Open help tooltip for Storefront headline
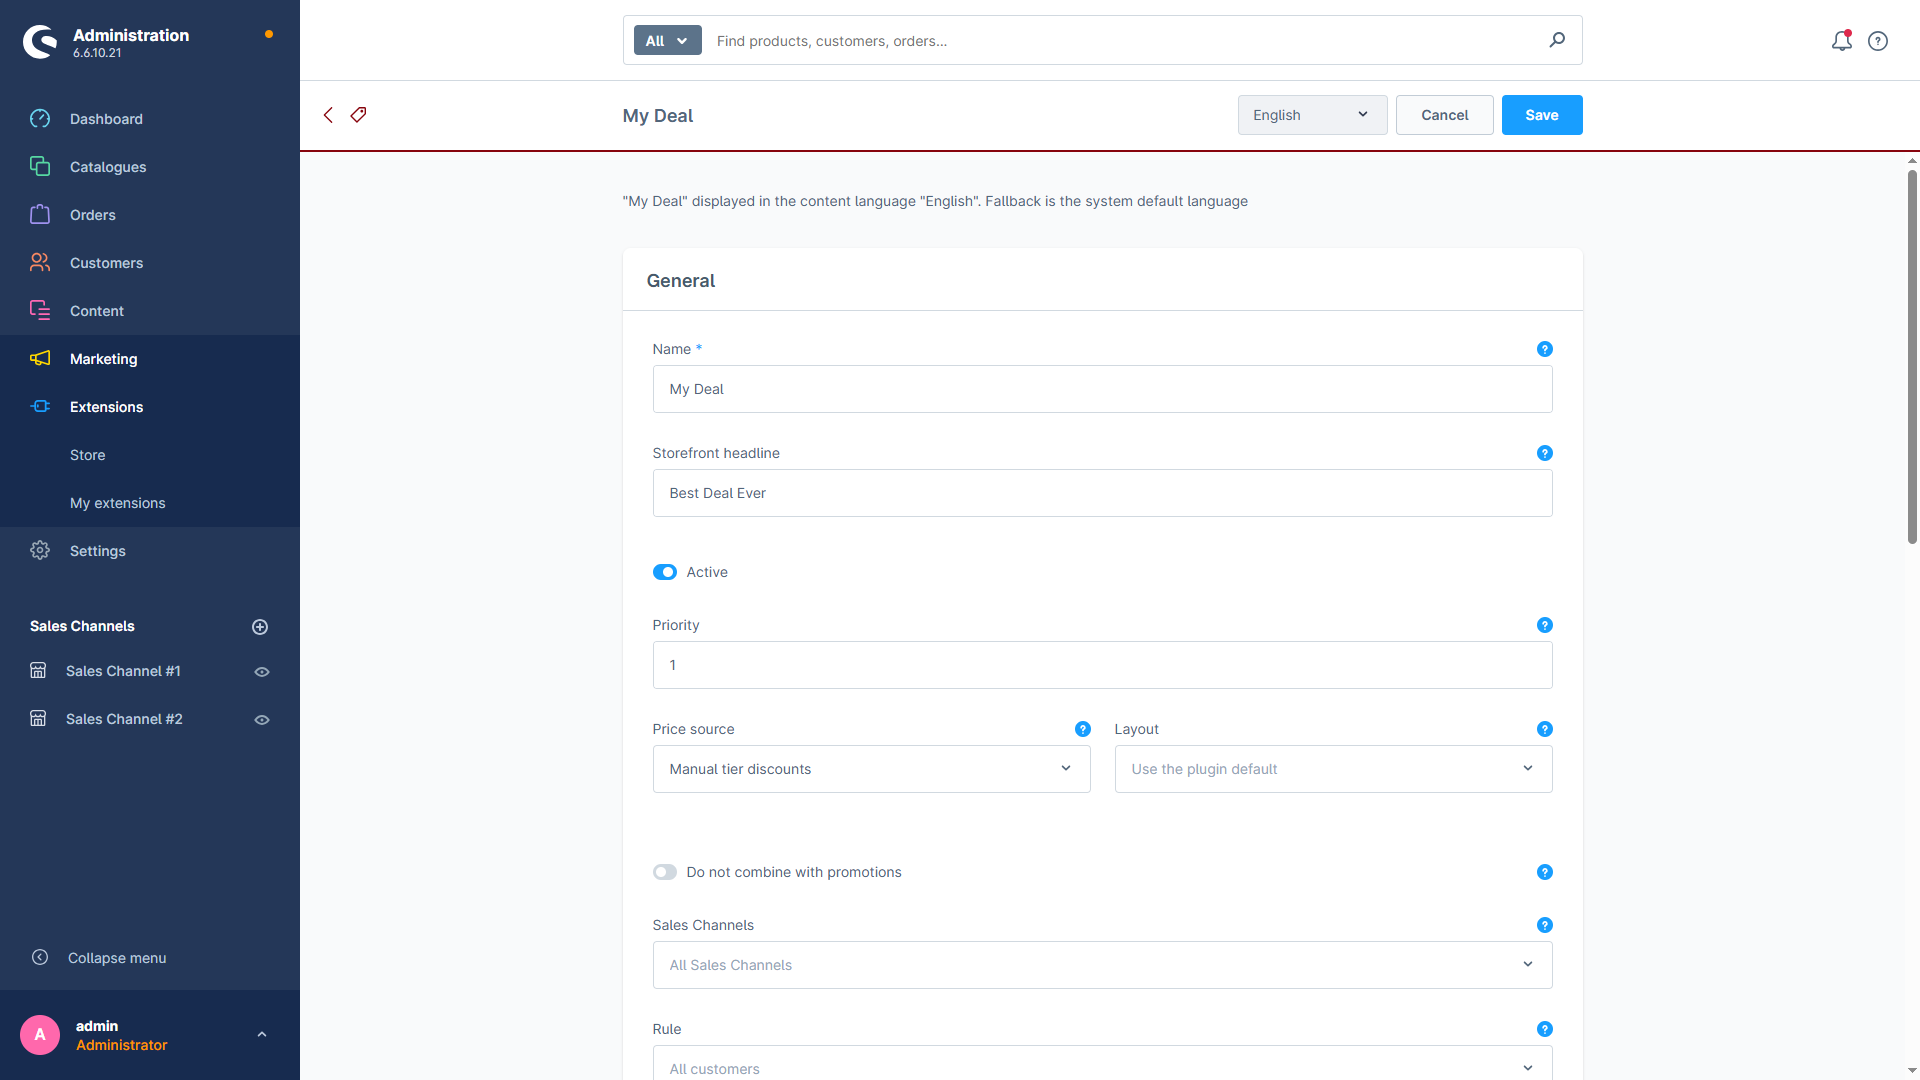Screen dimensions: 1920x1080 point(1544,453)
